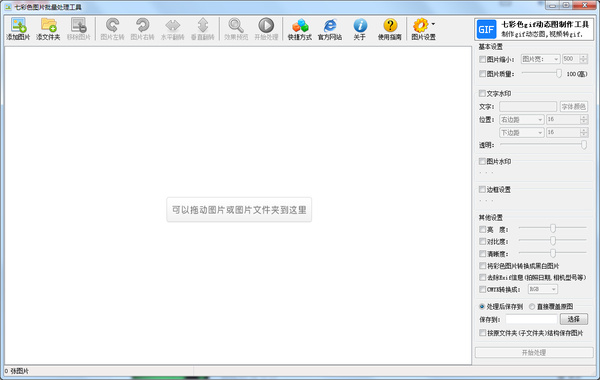
Task: Check 将彩色图片转换成黑白图片 option
Action: pos(482,265)
